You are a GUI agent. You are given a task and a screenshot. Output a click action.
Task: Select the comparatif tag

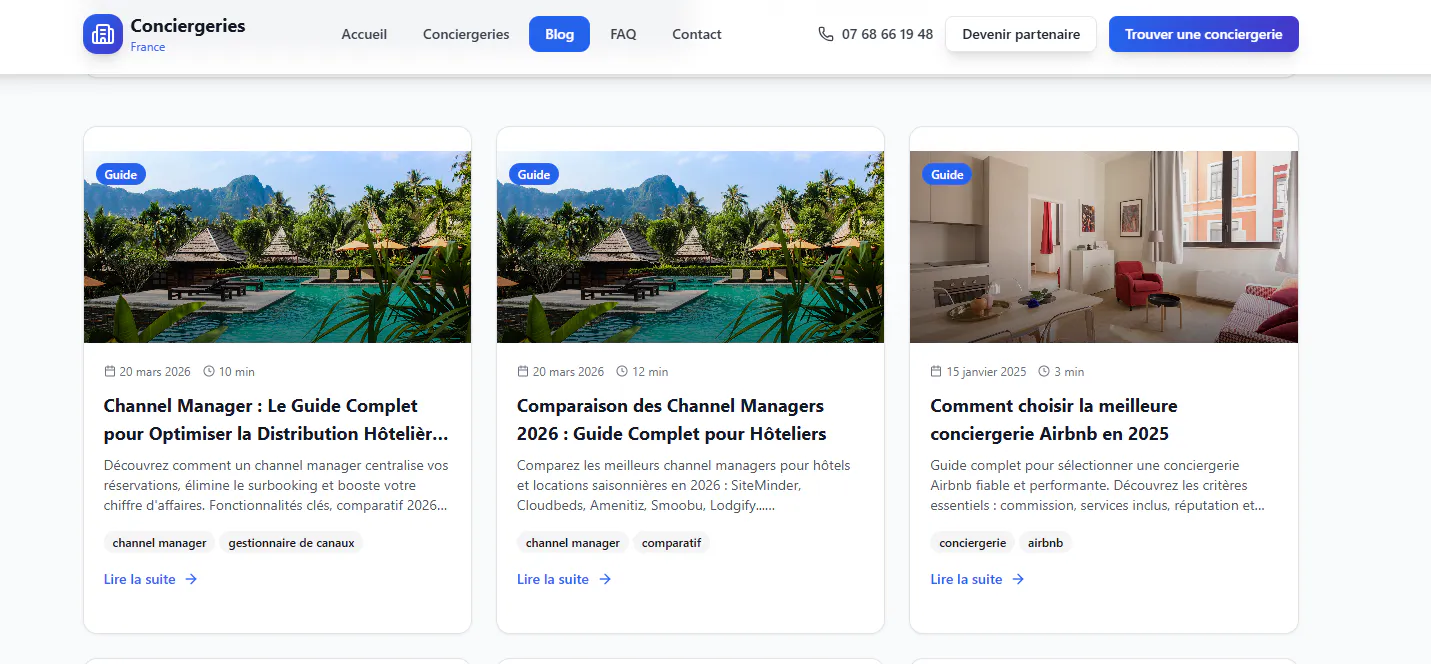click(x=672, y=543)
